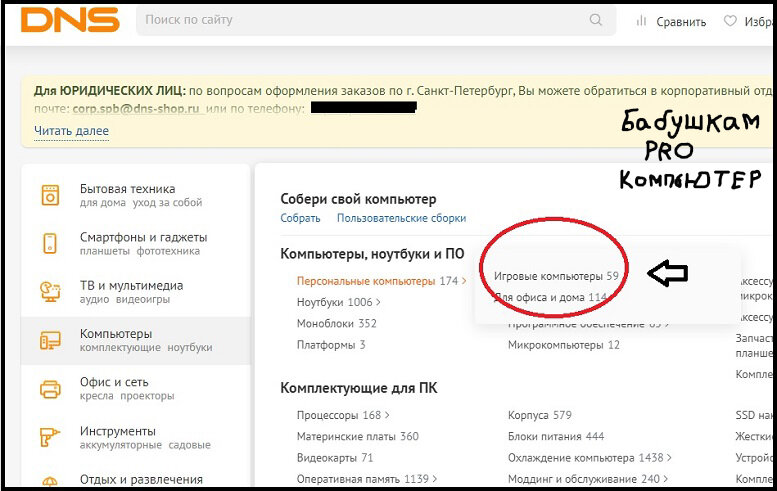Open Видеокарты 71 link
The height and width of the screenshot is (491, 777).
coord(335,458)
